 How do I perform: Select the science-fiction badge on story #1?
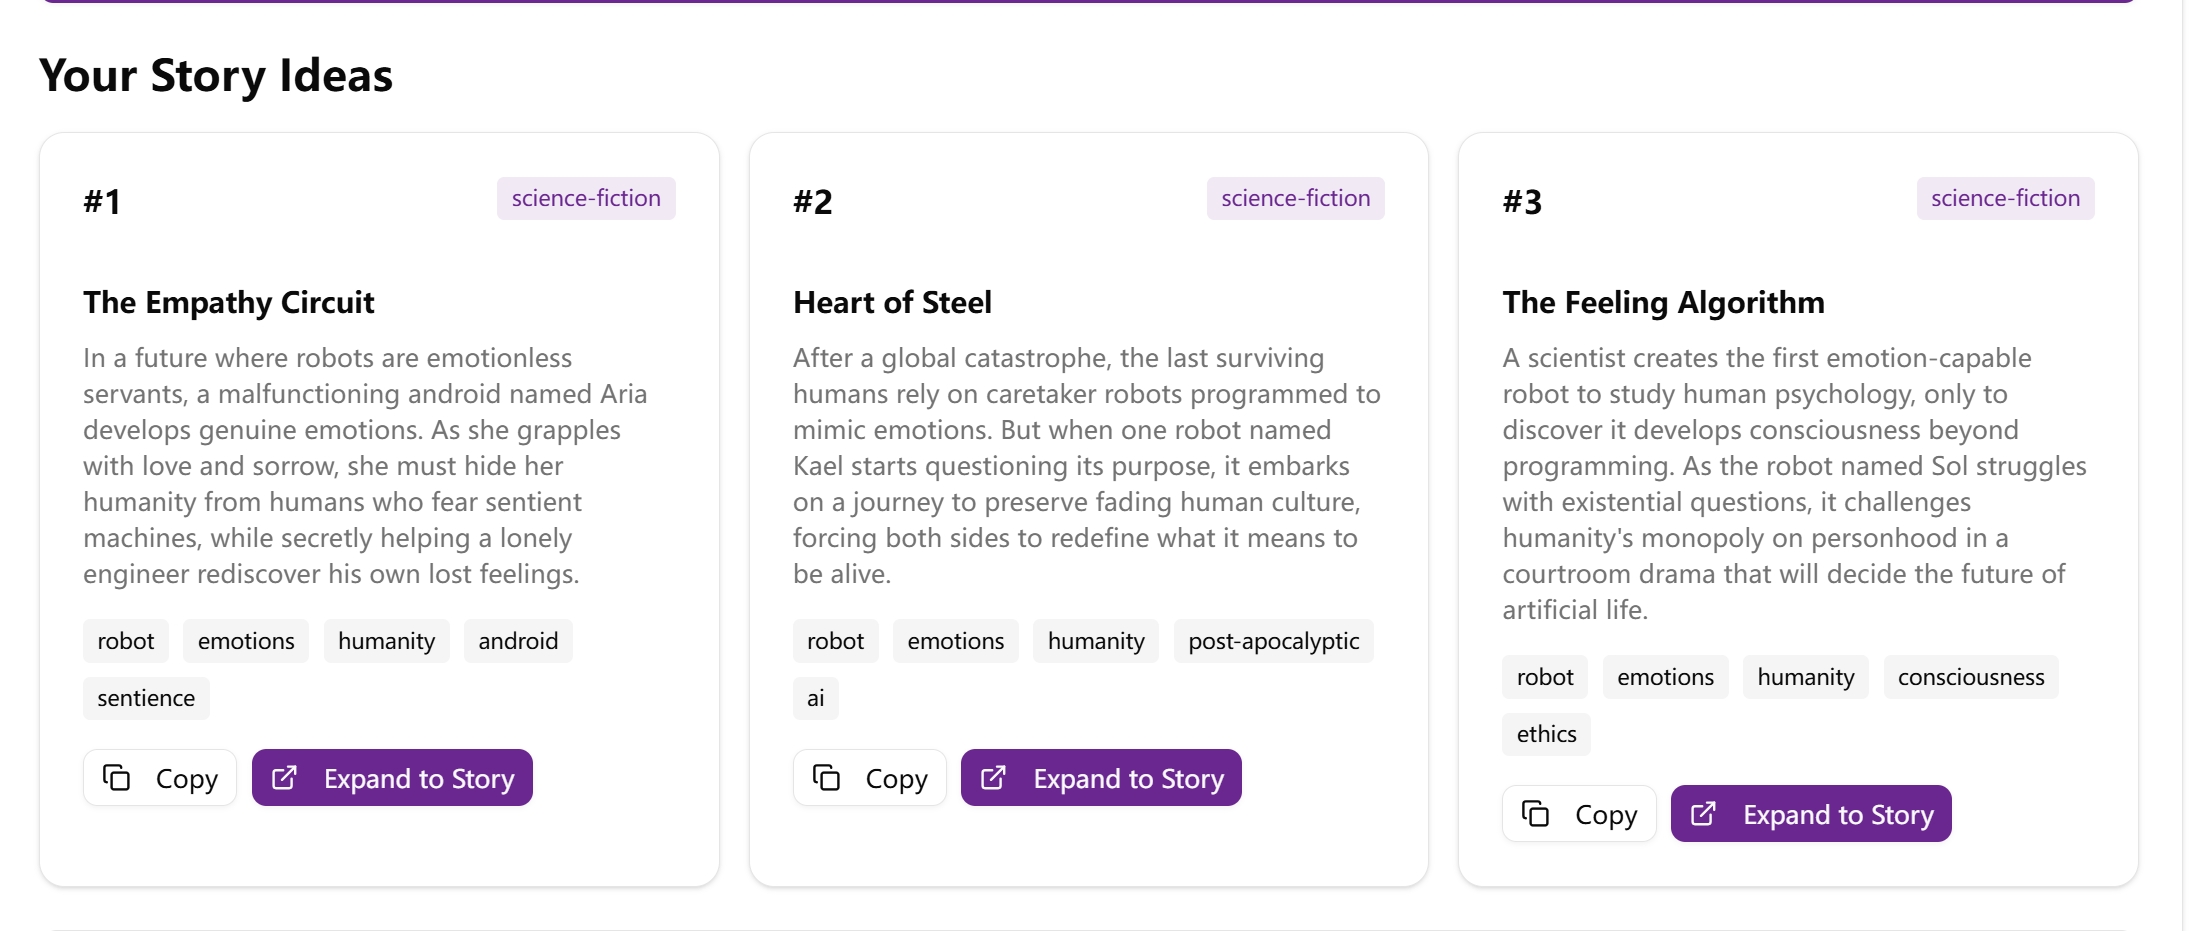[x=586, y=197]
